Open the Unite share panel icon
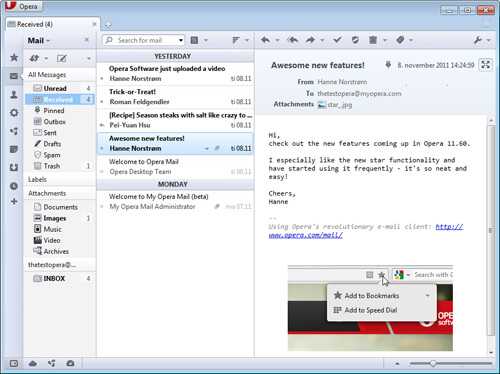500x374 pixels. (x=14, y=131)
